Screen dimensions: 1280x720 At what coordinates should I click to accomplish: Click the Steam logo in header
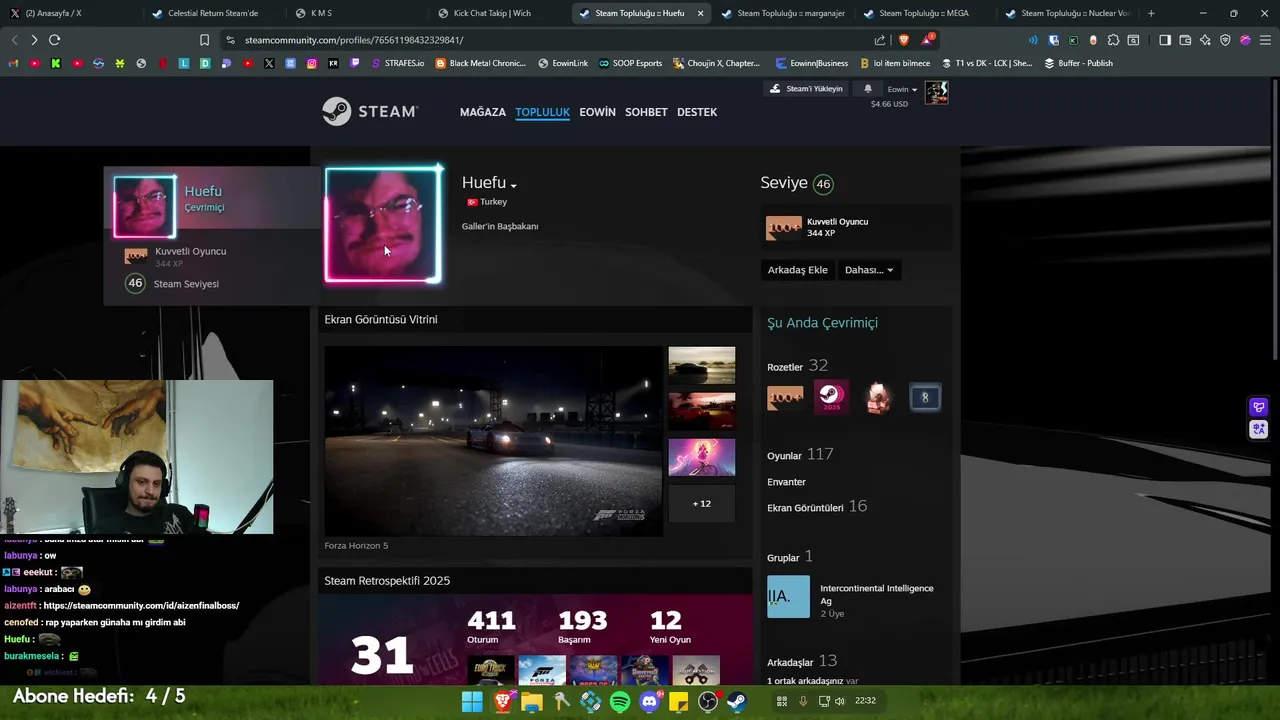(370, 111)
